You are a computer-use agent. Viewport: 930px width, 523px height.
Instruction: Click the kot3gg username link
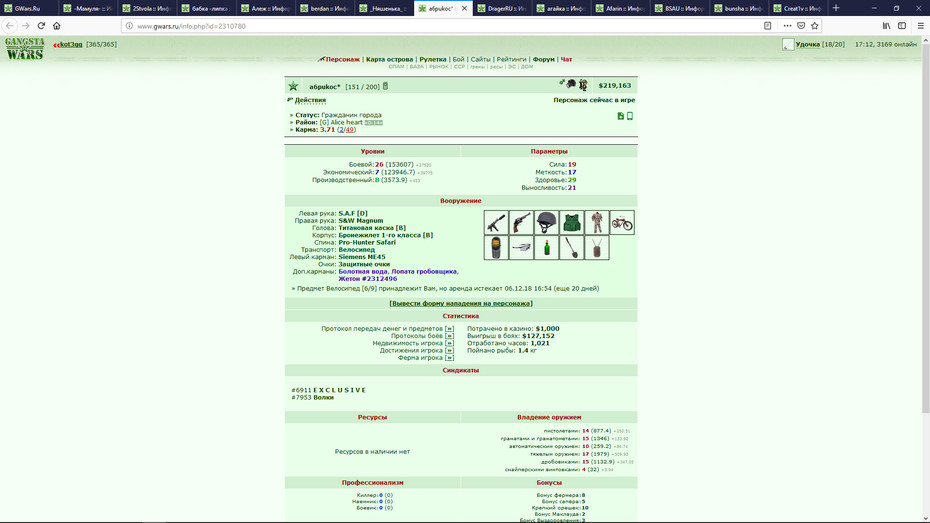pyautogui.click(x=71, y=44)
